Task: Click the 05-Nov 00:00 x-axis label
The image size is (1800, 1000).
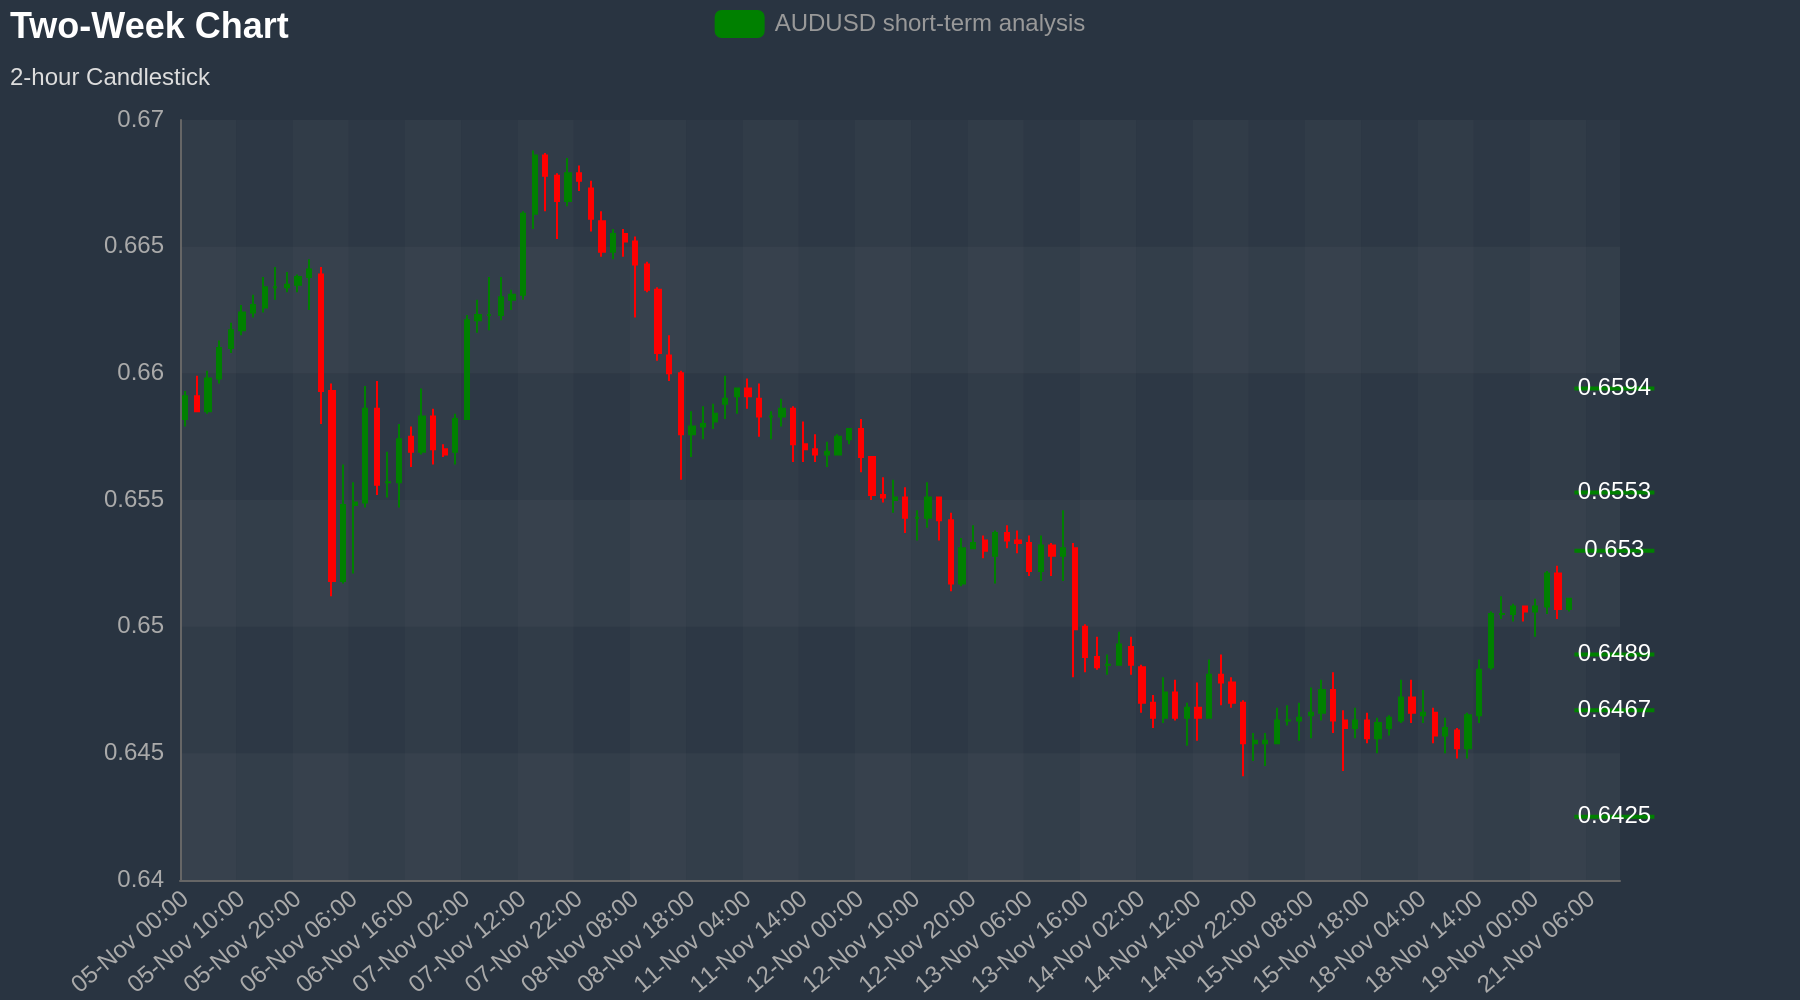Action: (x=130, y=941)
